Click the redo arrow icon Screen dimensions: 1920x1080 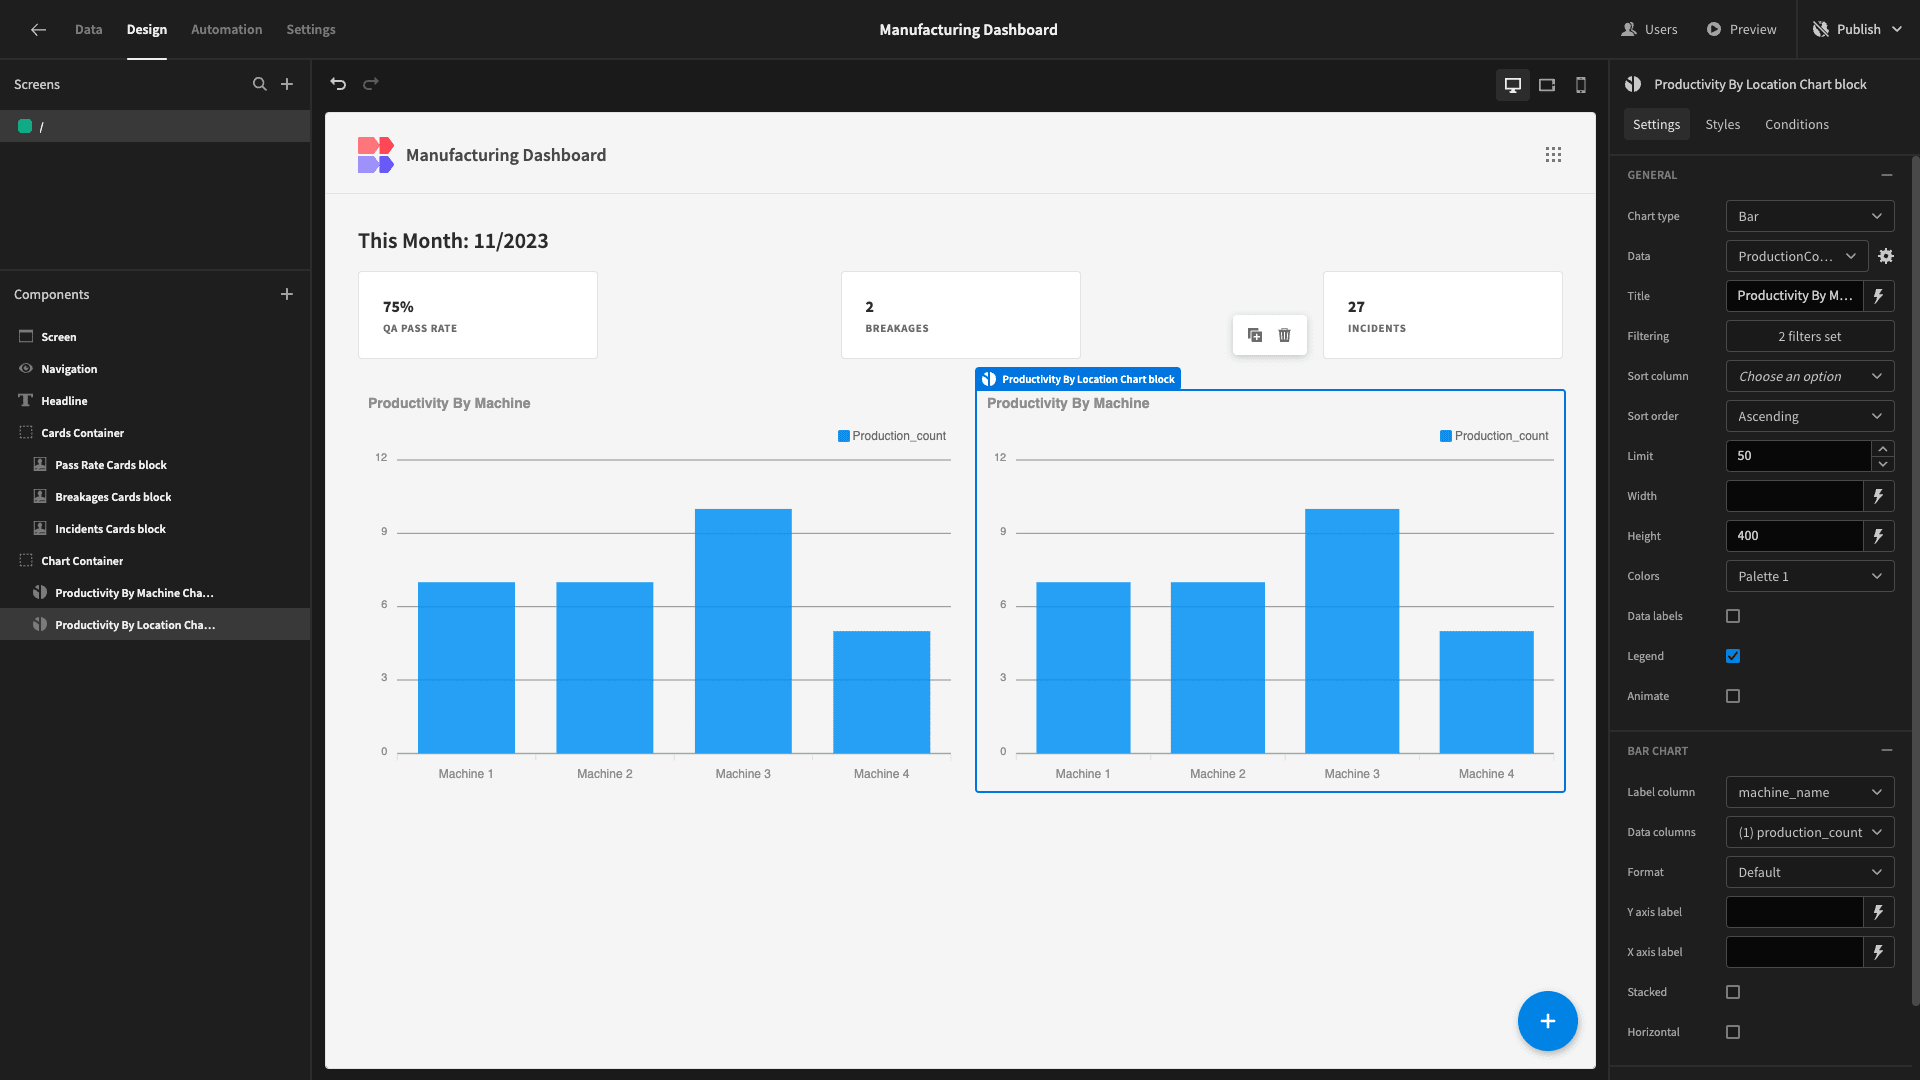click(371, 84)
